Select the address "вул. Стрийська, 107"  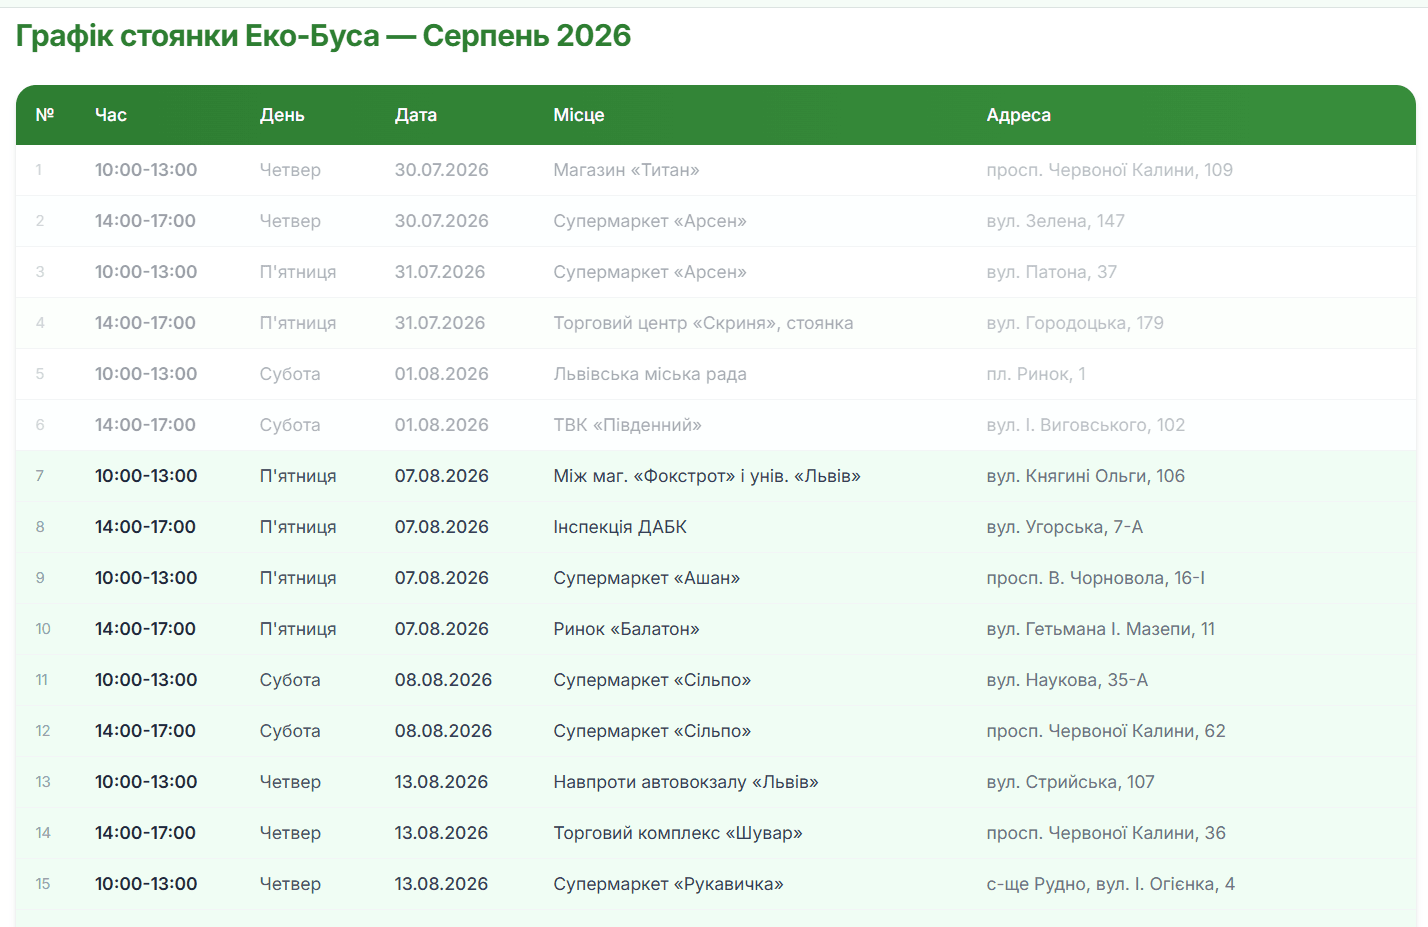tap(1071, 782)
